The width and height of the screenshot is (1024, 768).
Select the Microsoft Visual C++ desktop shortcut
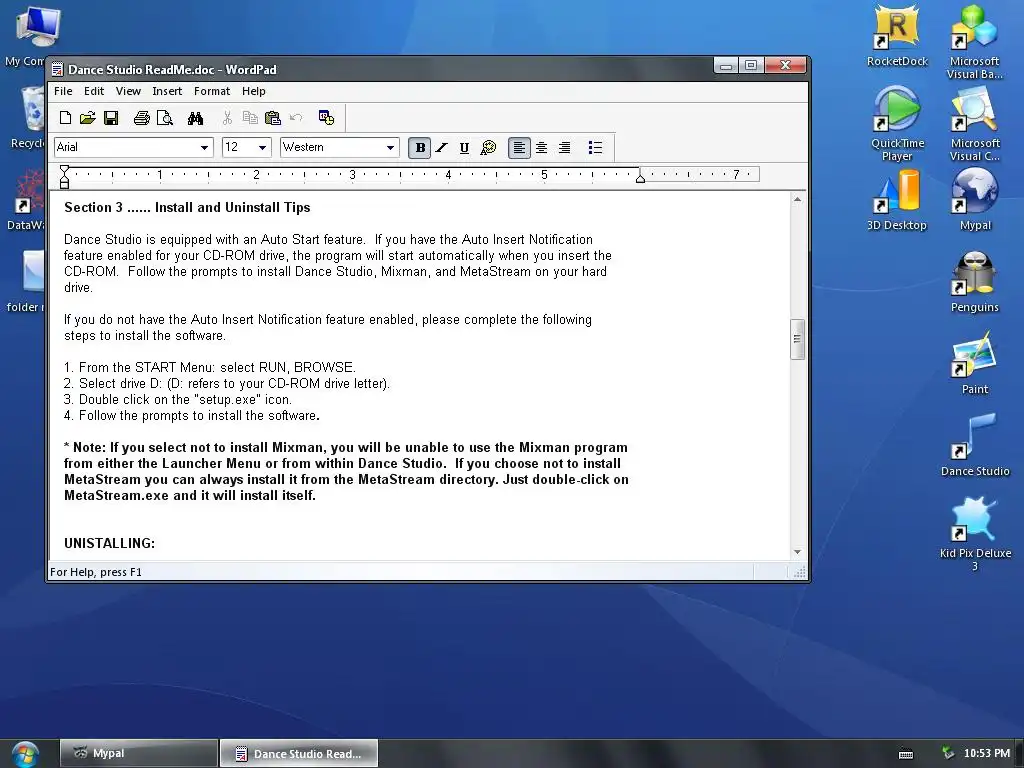point(974,123)
